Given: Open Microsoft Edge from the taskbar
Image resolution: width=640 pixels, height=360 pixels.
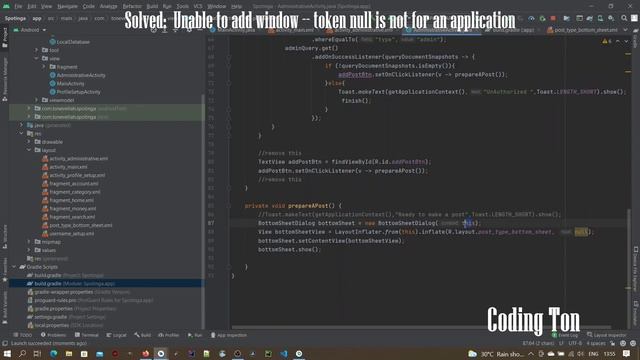Looking at the screenshot, I should coord(53,353).
